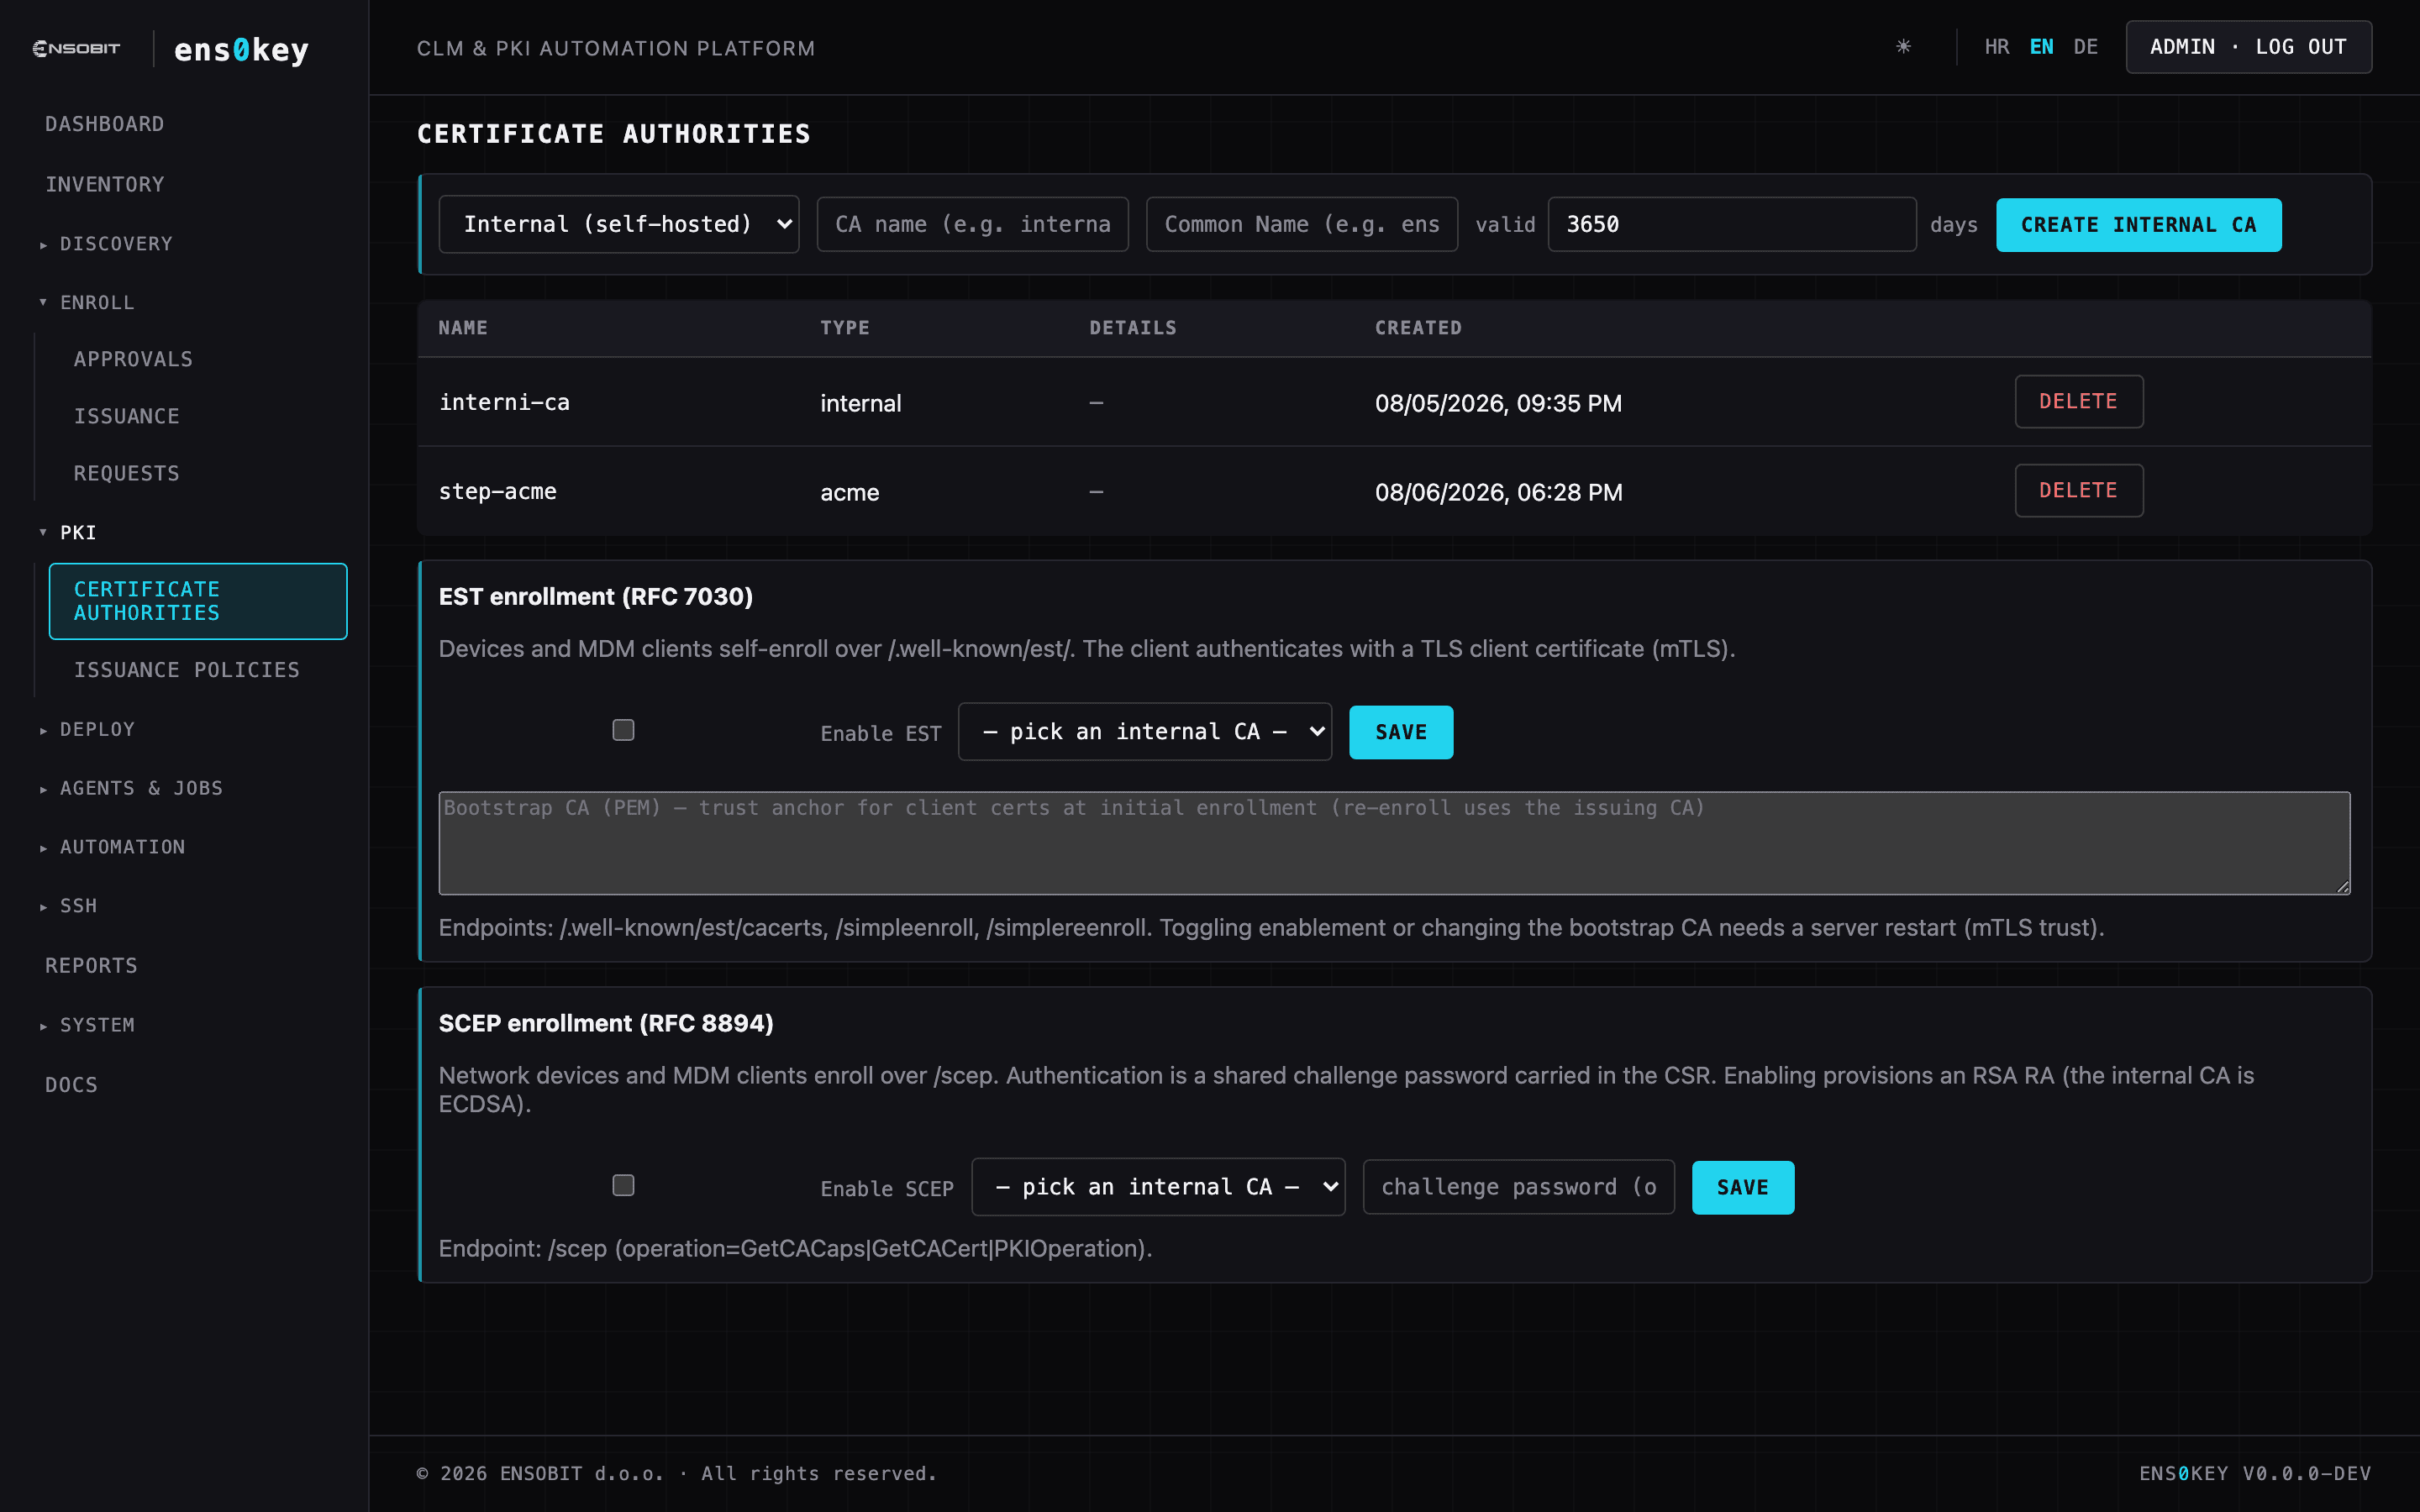This screenshot has height=1512, width=2420.
Task: Click the TYPE column header
Action: 845,328
